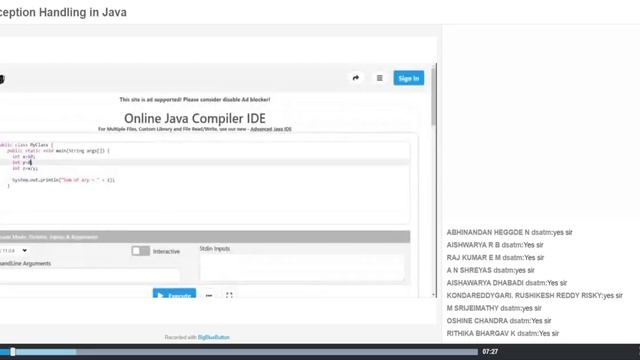Click the 07:27 time display
Image resolution: width=640 pixels, height=360 pixels.
[x=490, y=351]
